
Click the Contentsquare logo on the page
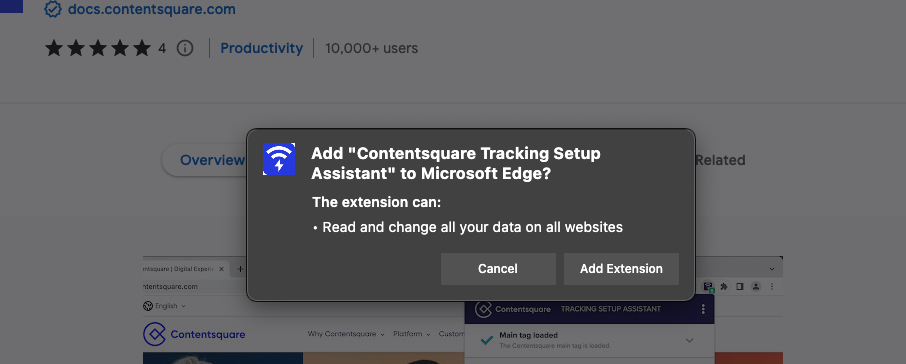(x=194, y=335)
